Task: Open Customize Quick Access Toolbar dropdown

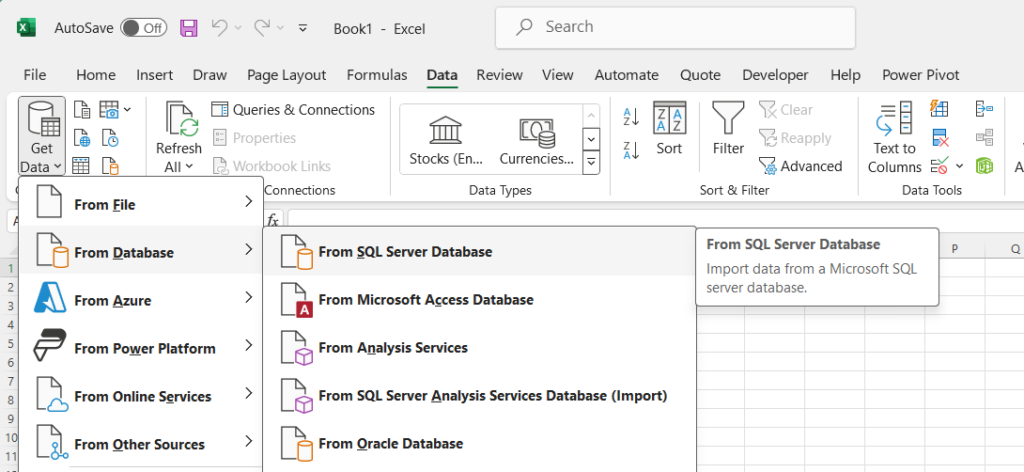Action: (303, 28)
